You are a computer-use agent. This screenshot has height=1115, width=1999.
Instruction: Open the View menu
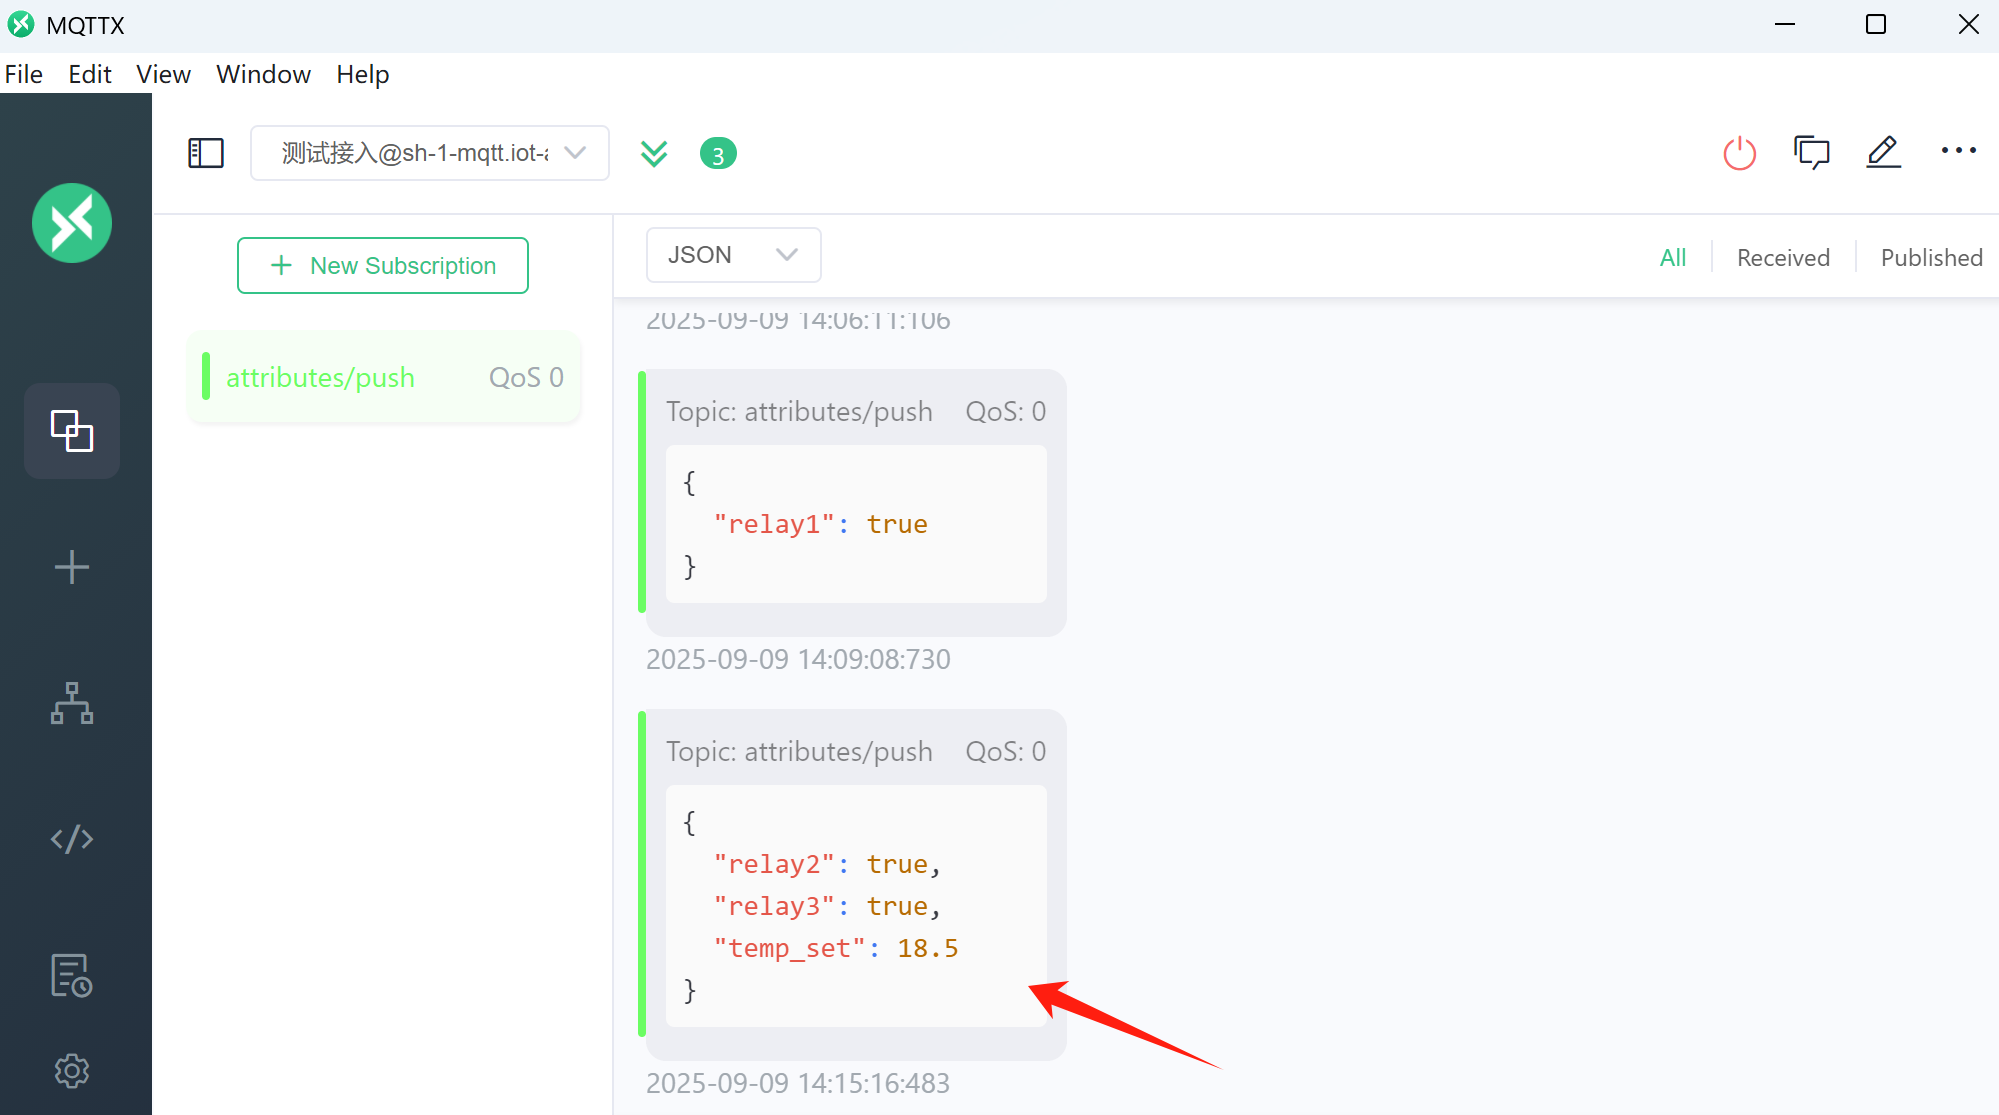[x=163, y=74]
